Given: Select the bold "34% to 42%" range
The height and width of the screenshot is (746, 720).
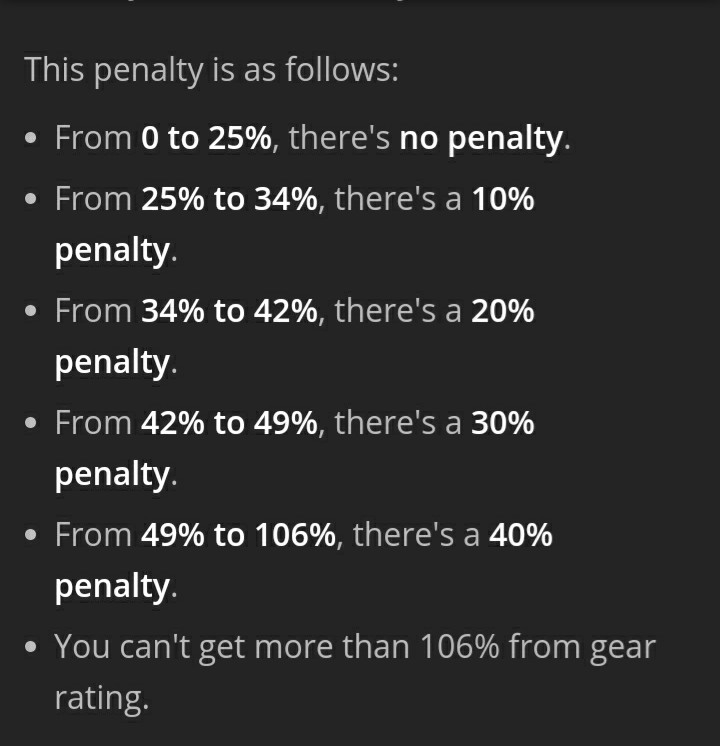Looking at the screenshot, I should [229, 312].
